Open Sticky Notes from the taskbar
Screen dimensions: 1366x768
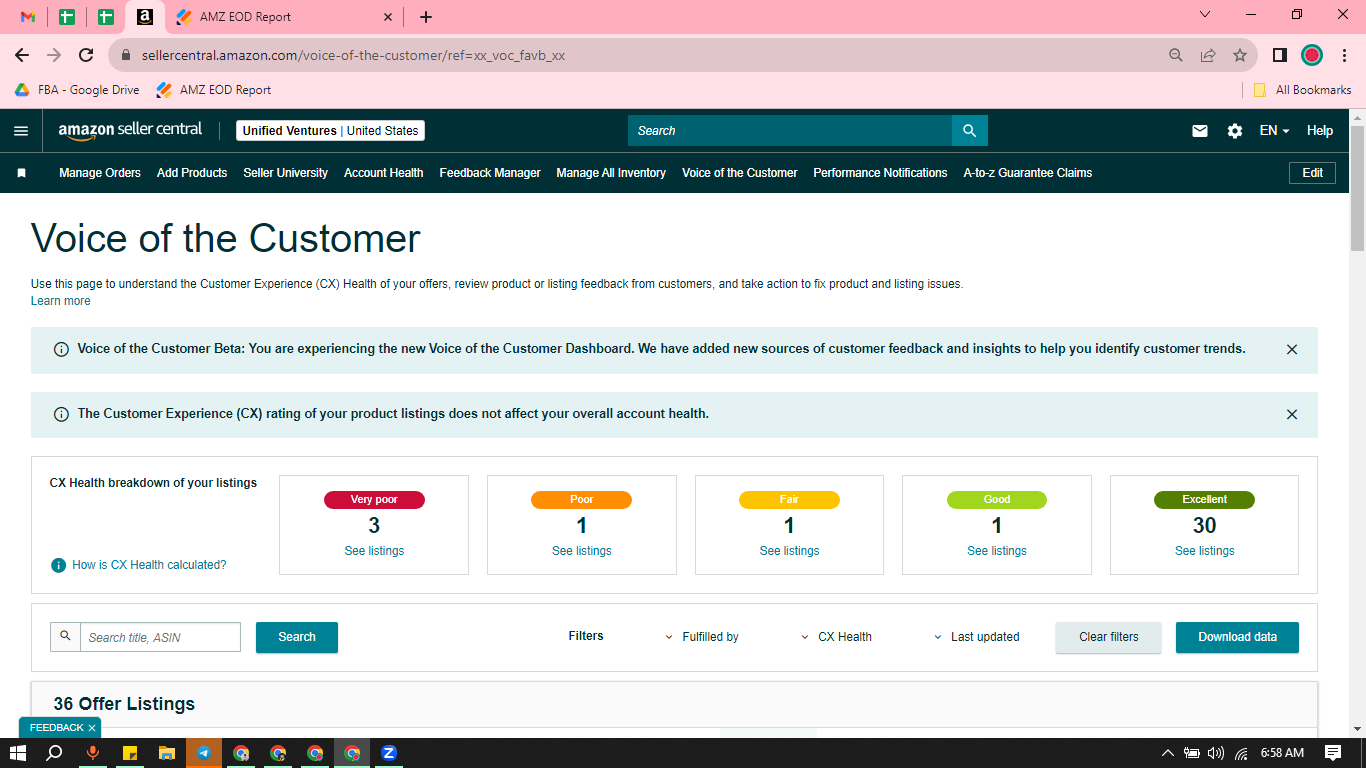click(x=130, y=753)
